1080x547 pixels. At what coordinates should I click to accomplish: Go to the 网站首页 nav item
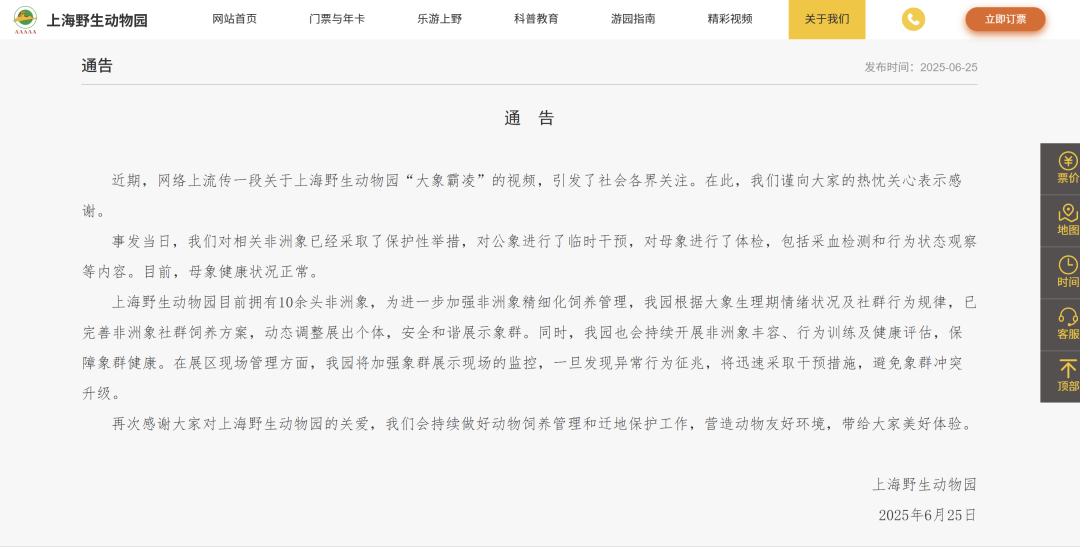(234, 19)
